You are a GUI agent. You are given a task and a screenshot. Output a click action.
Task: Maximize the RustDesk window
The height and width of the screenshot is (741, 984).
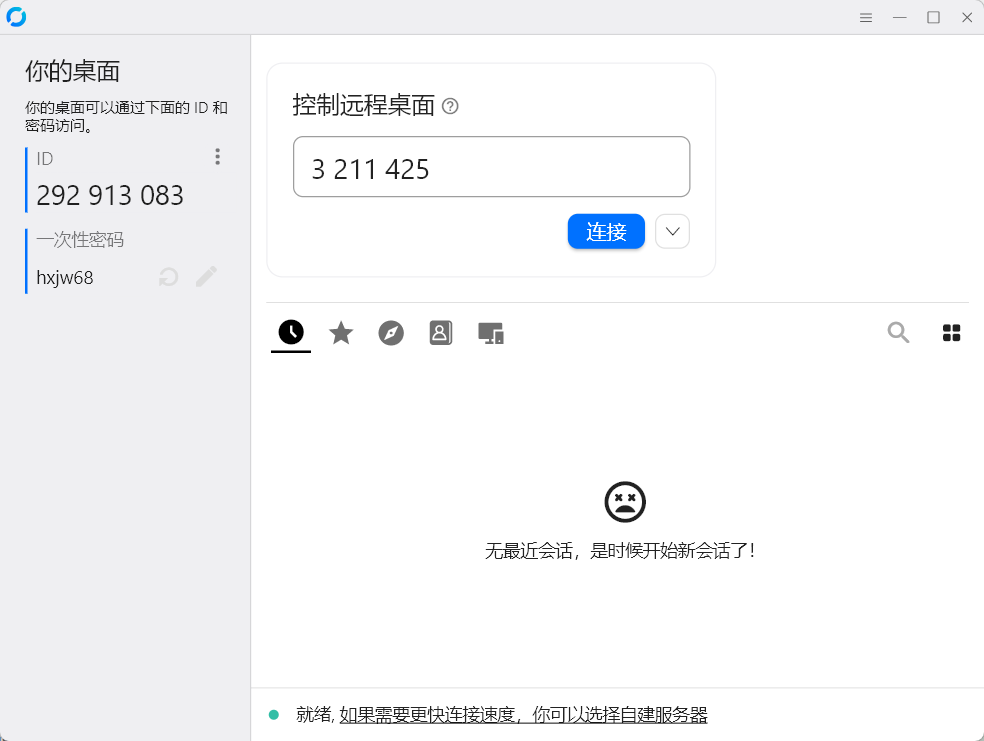(x=933, y=18)
